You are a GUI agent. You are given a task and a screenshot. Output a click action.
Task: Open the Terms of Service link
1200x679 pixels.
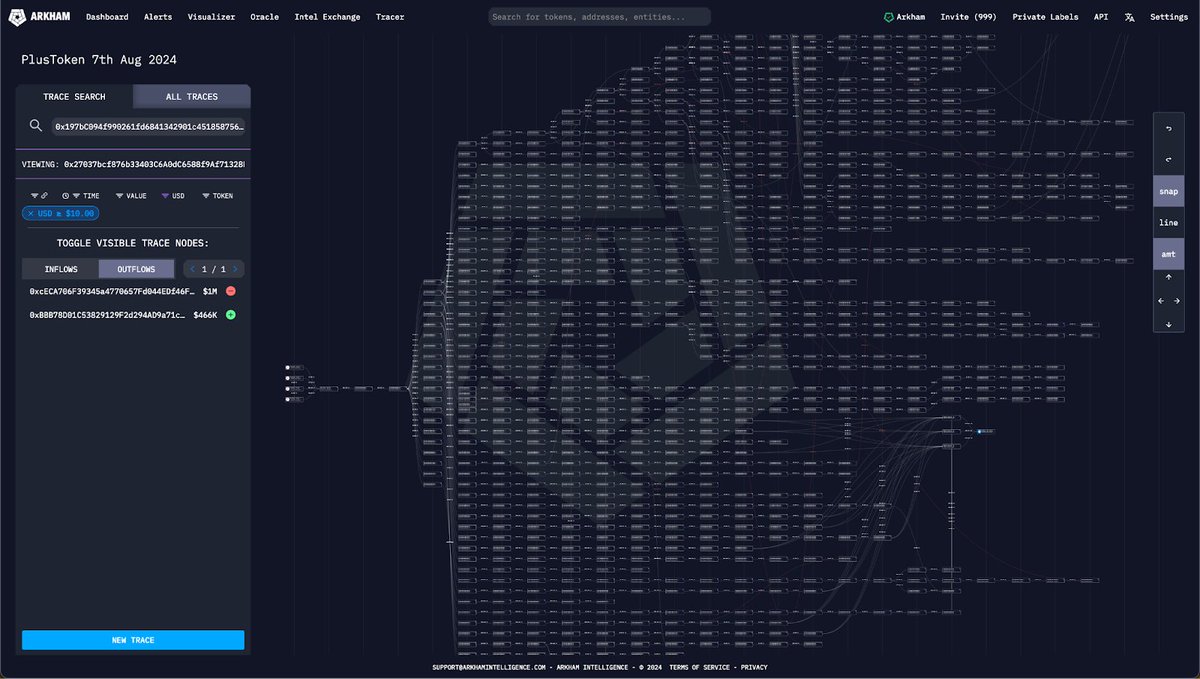[701, 667]
